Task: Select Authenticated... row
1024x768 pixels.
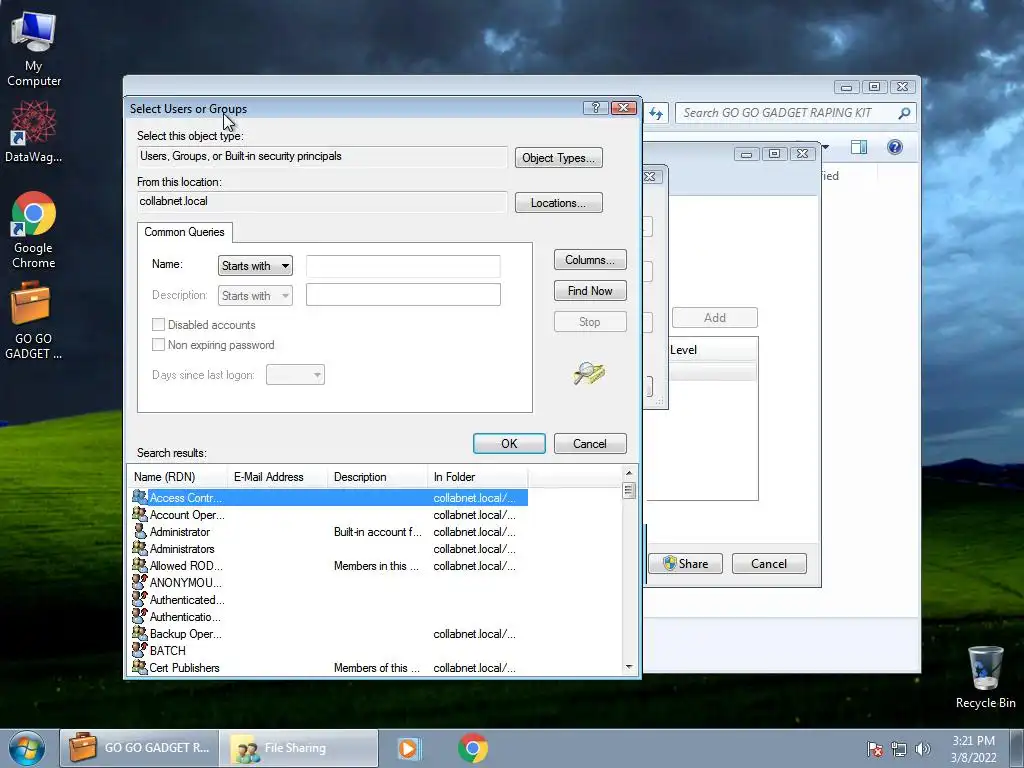Action: (x=329, y=600)
